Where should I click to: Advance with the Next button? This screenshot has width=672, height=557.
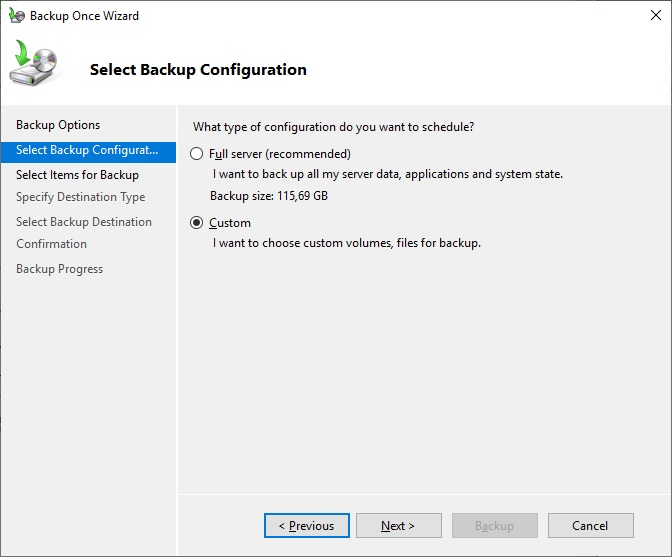397,526
